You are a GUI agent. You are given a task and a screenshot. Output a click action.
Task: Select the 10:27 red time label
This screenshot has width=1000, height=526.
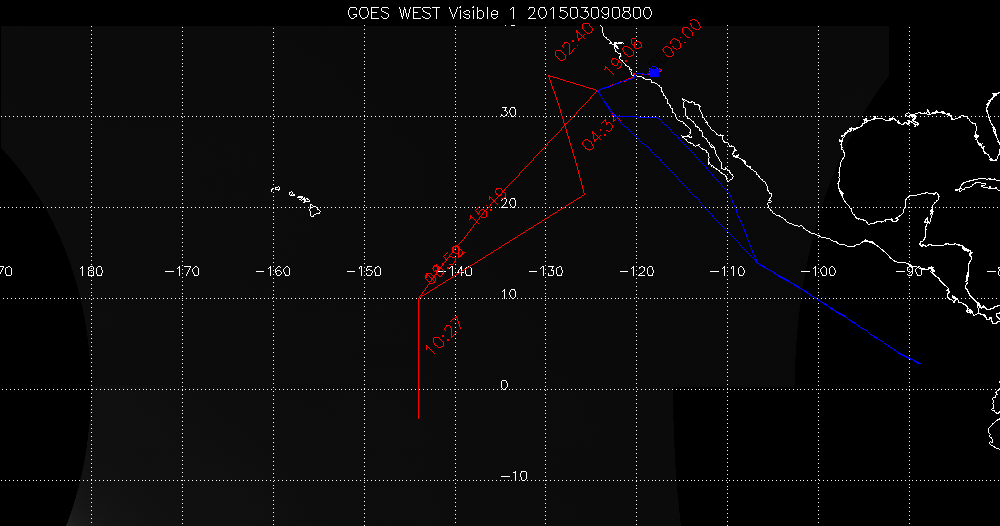[x=443, y=335]
